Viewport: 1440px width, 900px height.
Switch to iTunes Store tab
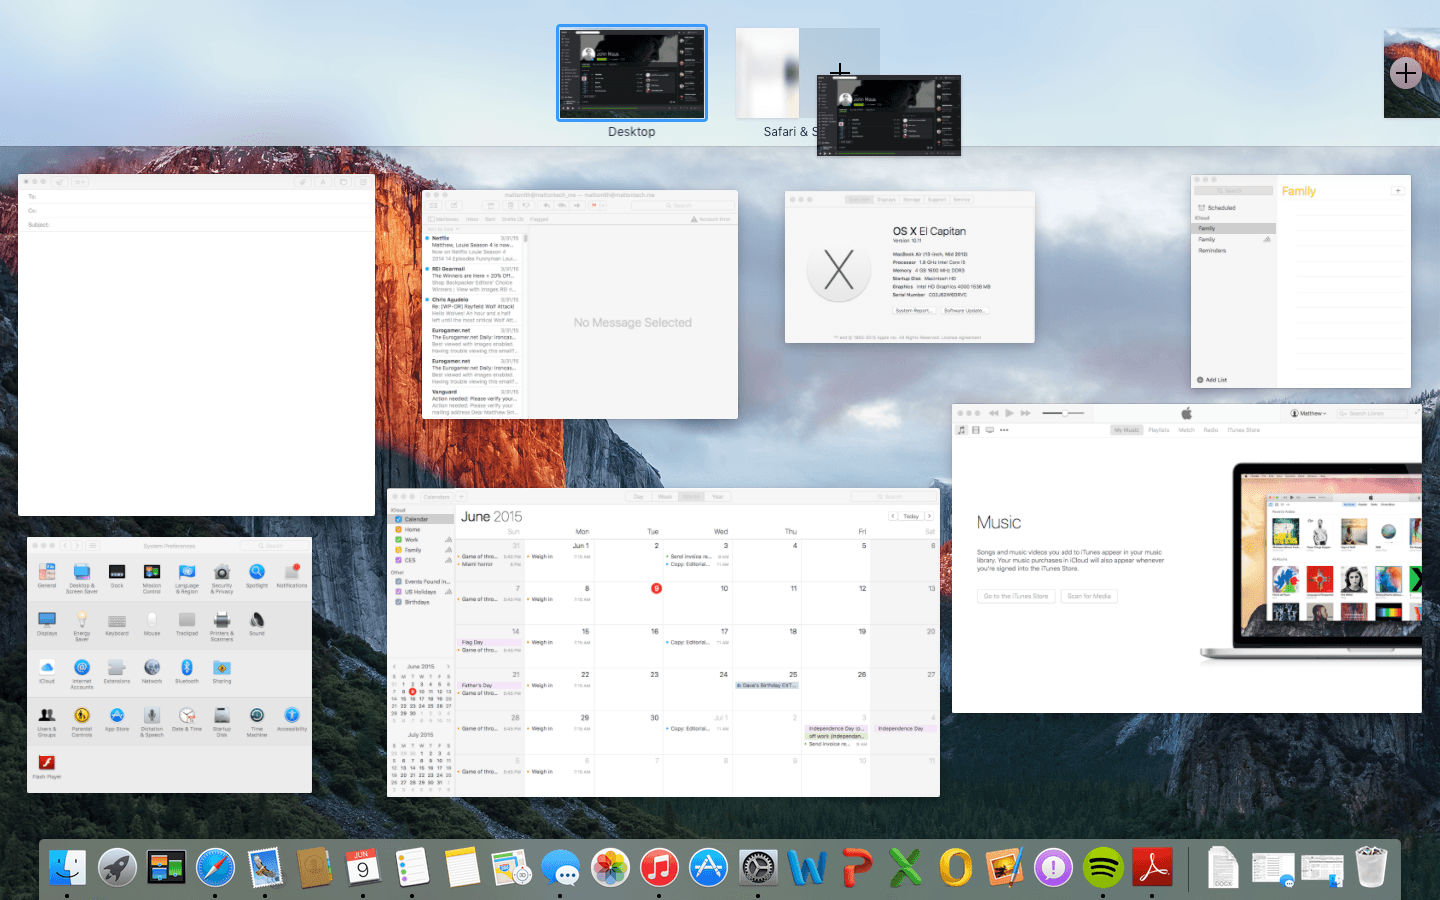tap(1244, 430)
